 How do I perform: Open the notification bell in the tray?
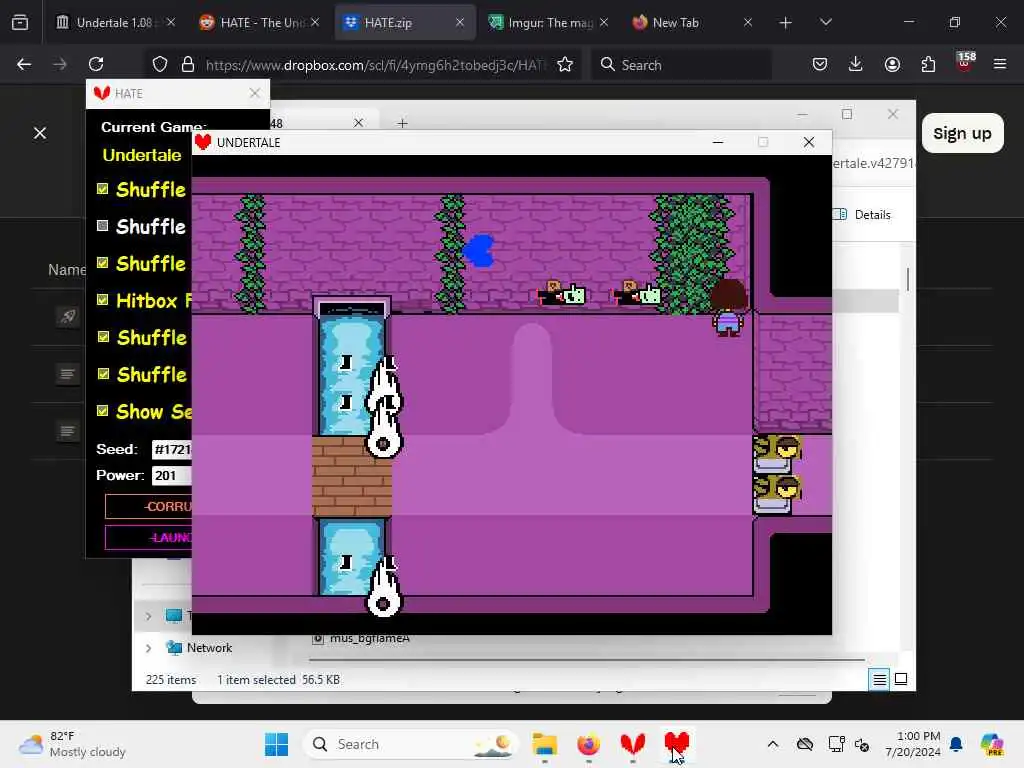point(956,744)
